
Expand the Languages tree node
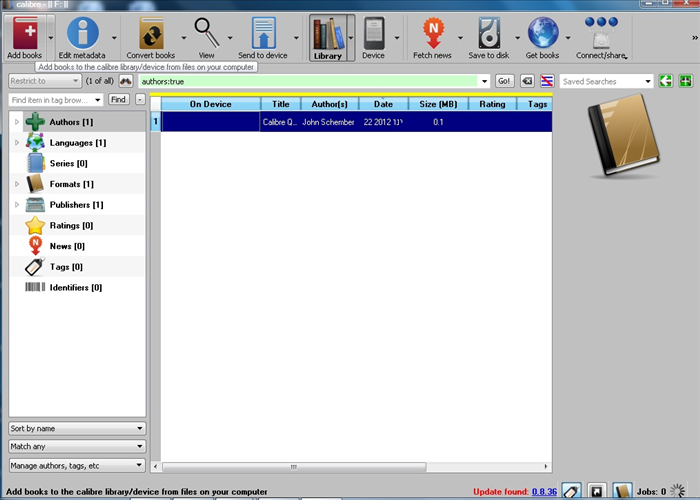17,143
